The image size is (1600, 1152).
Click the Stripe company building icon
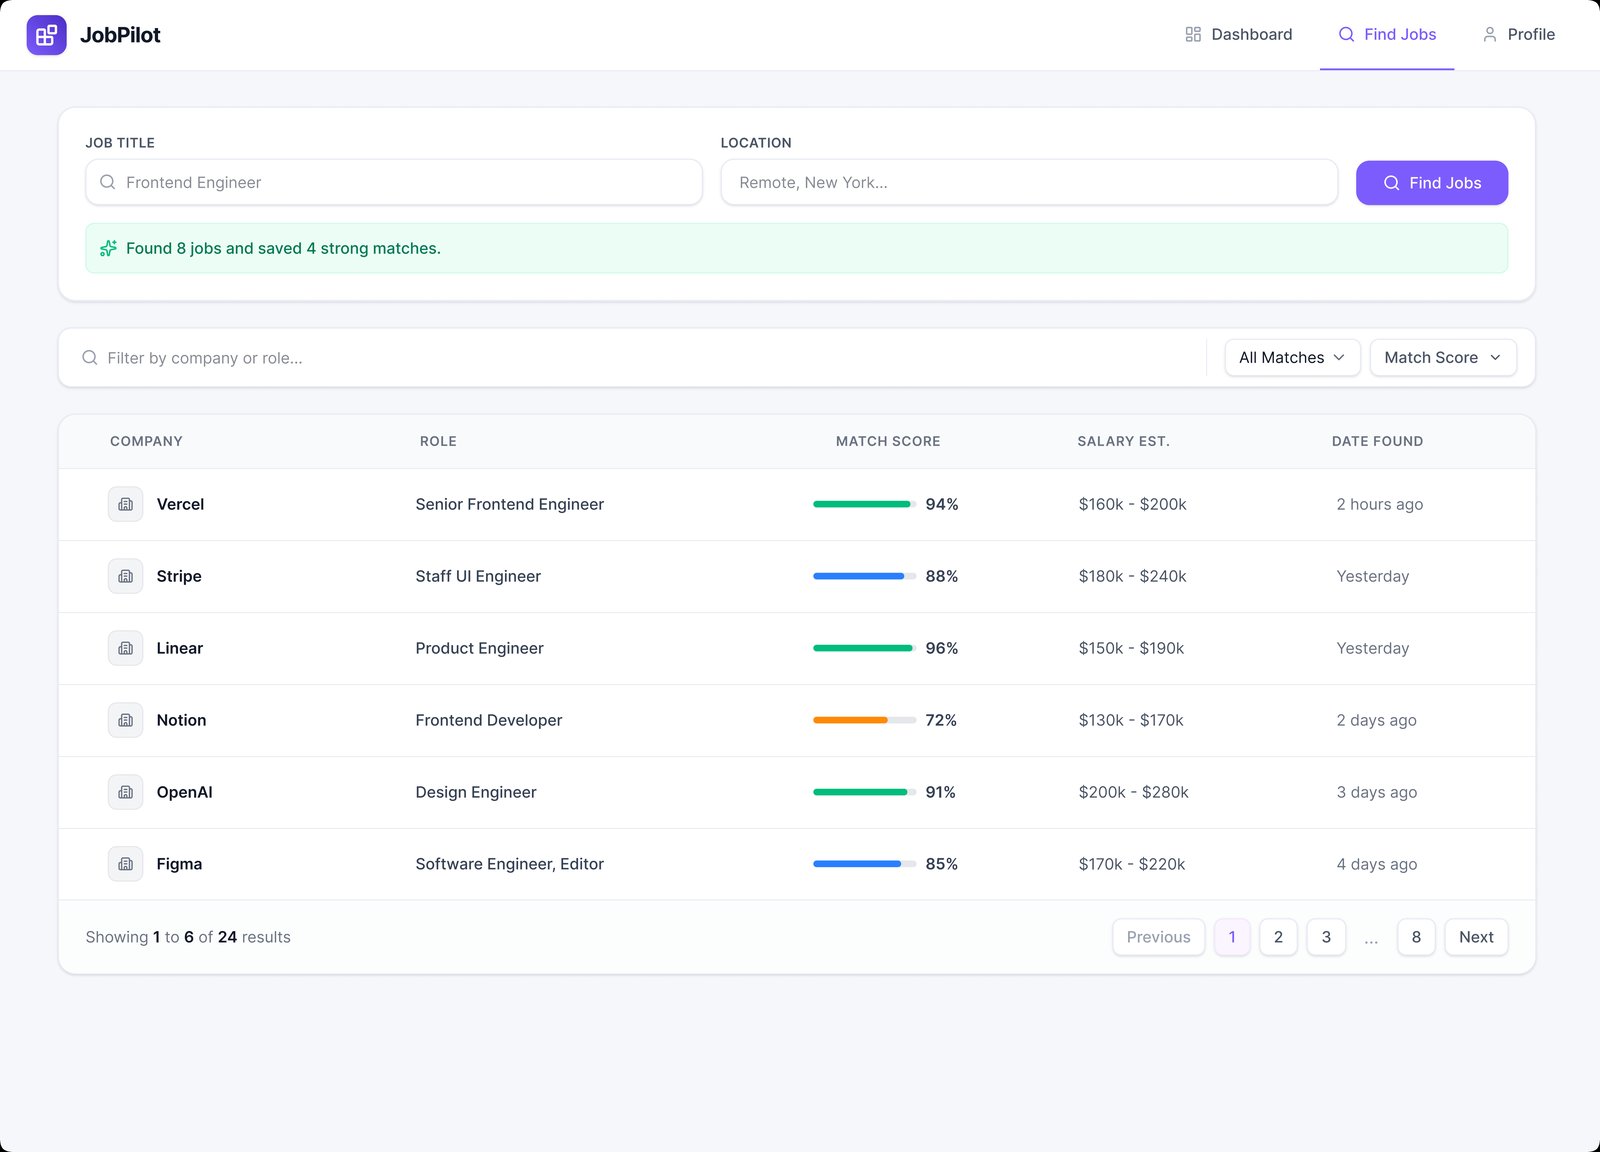click(125, 576)
